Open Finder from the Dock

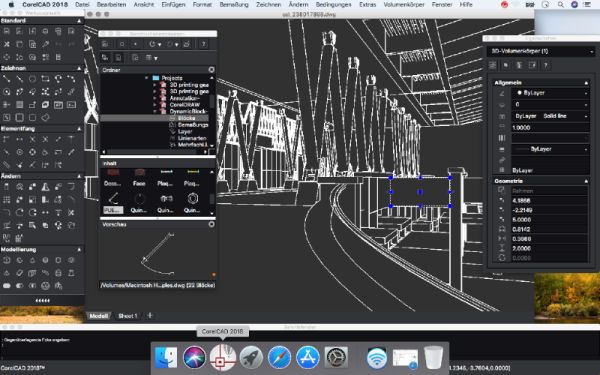(166, 357)
